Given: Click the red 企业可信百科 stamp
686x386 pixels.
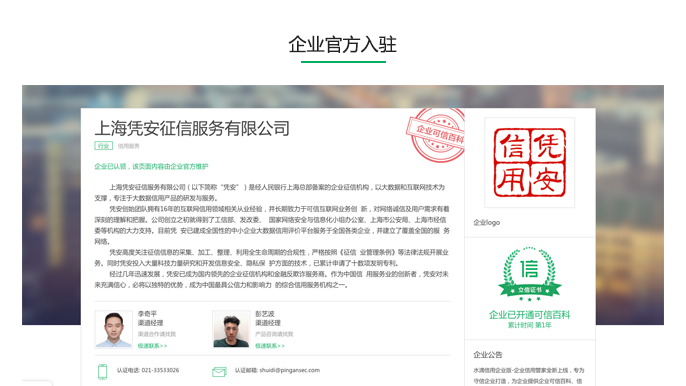Looking at the screenshot, I should pyautogui.click(x=436, y=135).
